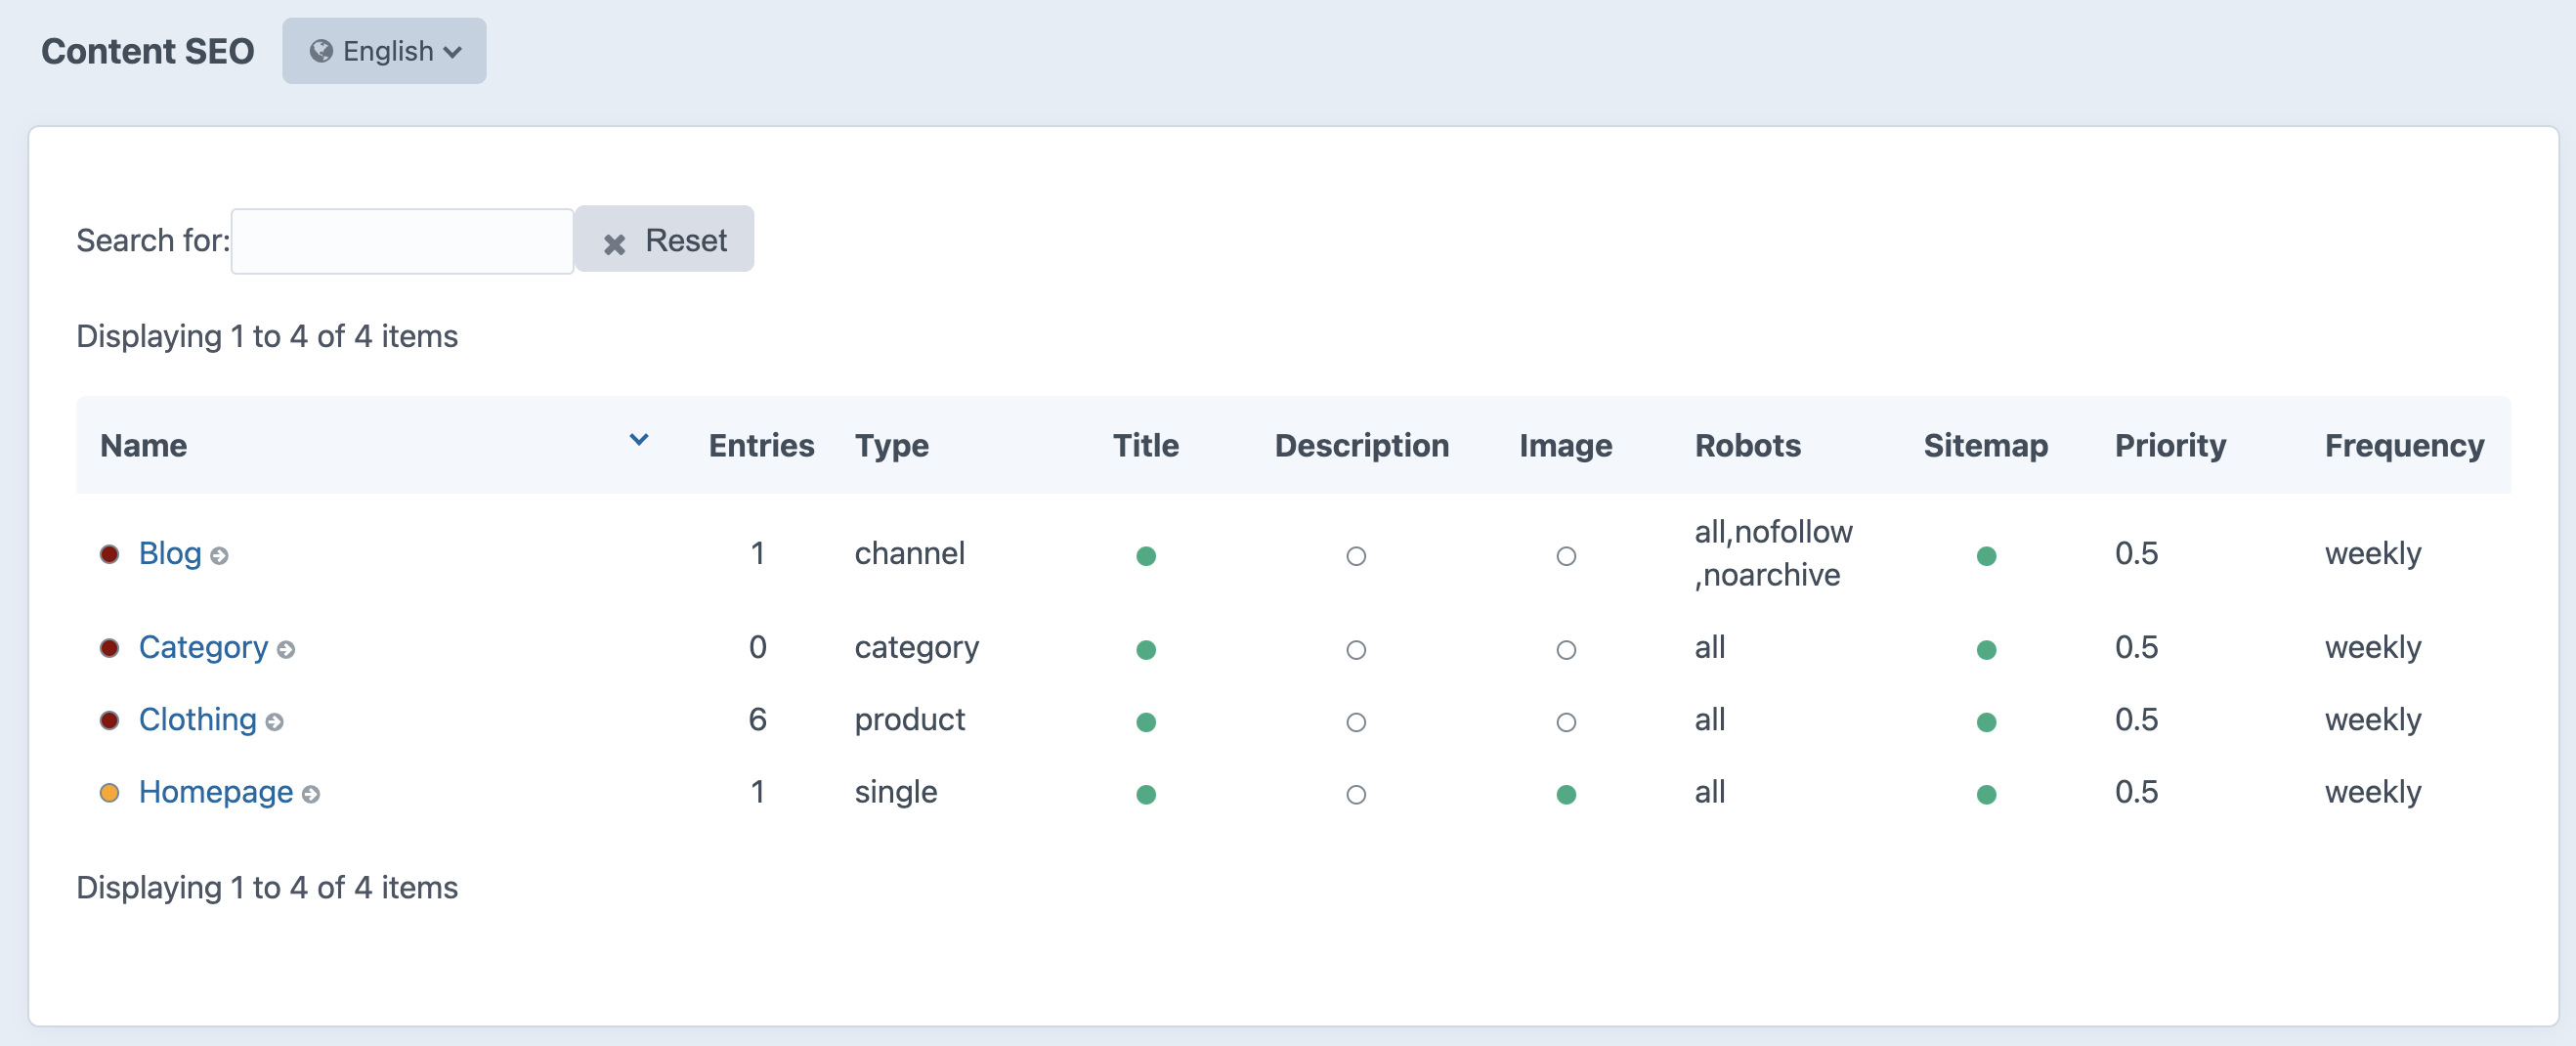Click the X icon on the Reset button
Image resolution: width=2576 pixels, height=1046 pixels.
pyautogui.click(x=616, y=242)
